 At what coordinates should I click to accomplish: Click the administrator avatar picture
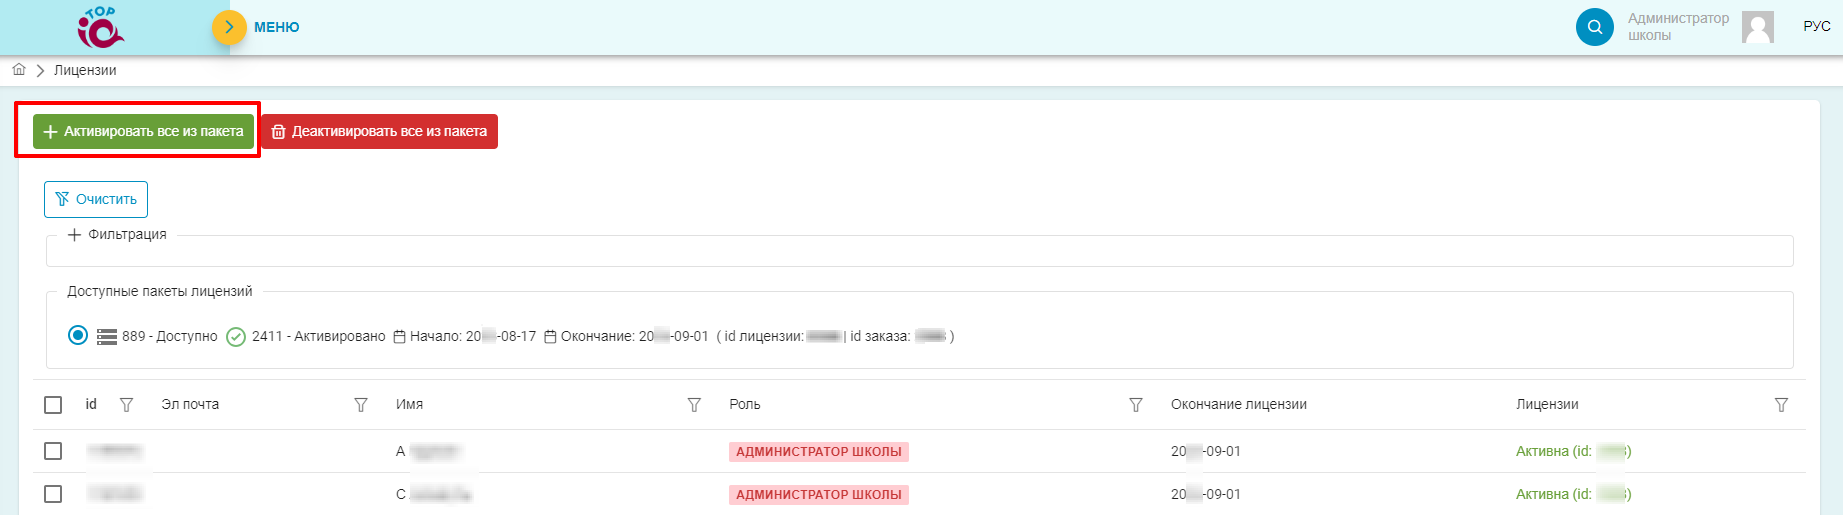pyautogui.click(x=1757, y=27)
